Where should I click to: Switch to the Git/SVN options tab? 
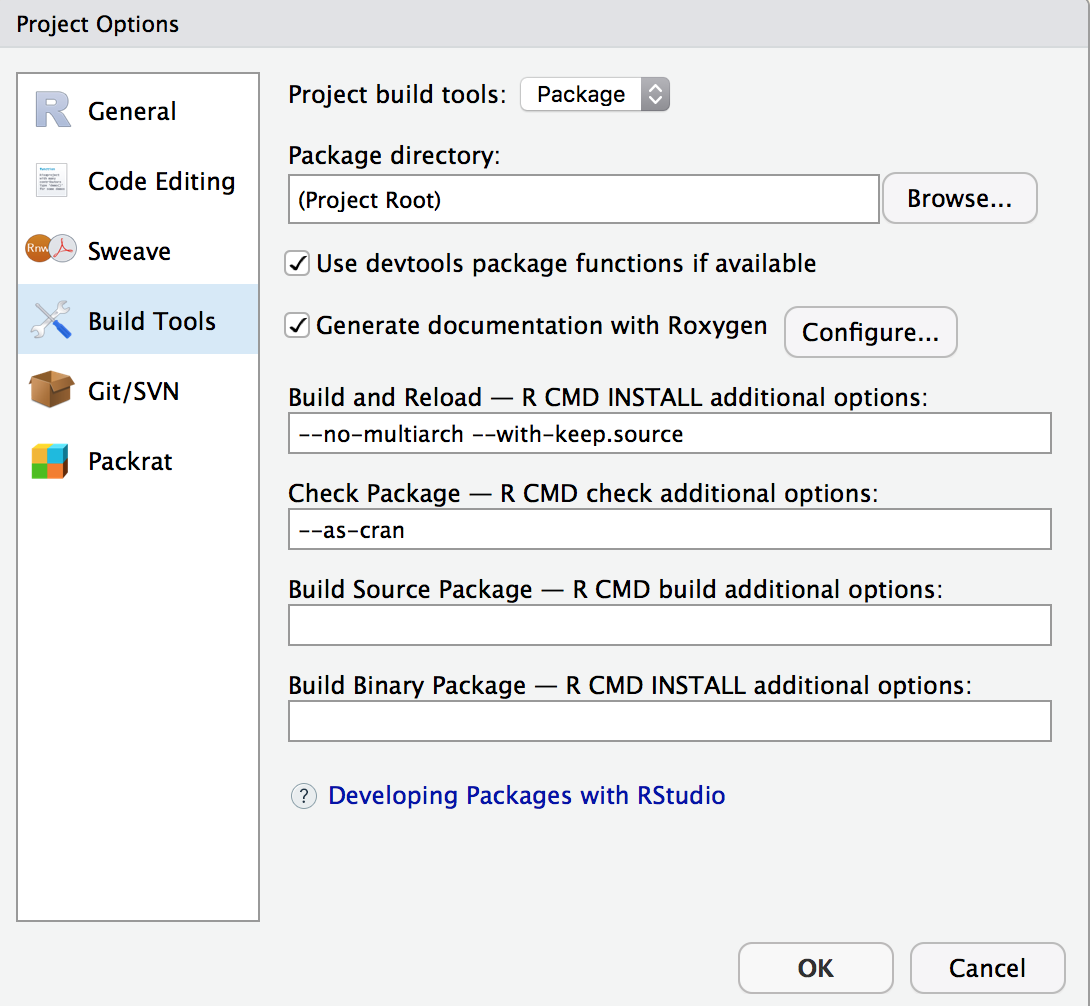point(132,391)
